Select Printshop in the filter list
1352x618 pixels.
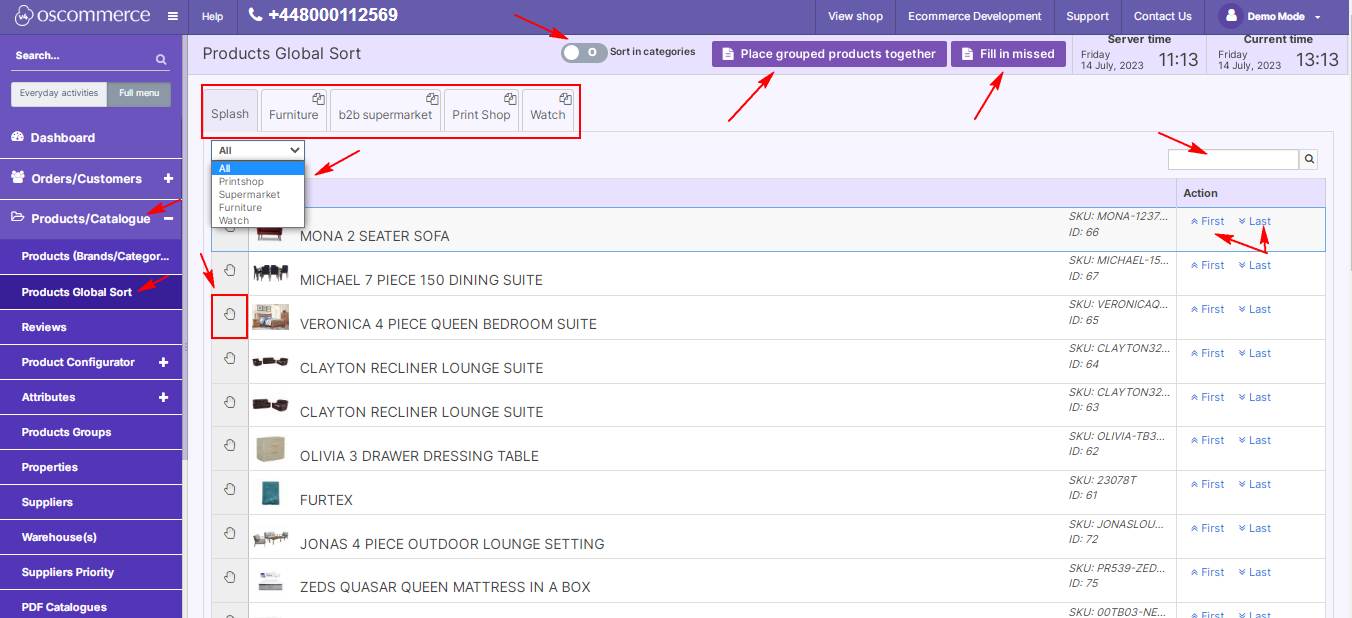click(x=258, y=182)
